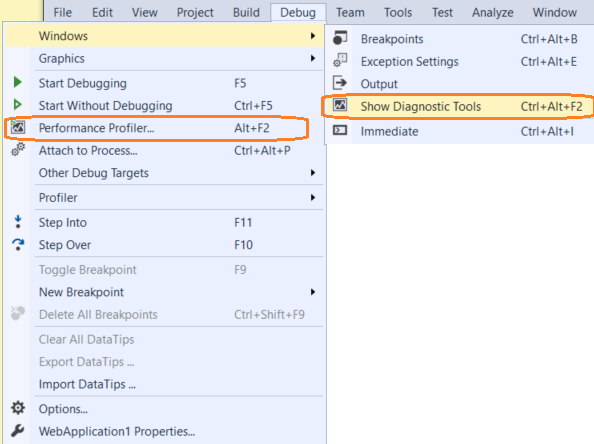The height and width of the screenshot is (444, 594).
Task: Click the Exception Settings icon
Action: tap(340, 61)
